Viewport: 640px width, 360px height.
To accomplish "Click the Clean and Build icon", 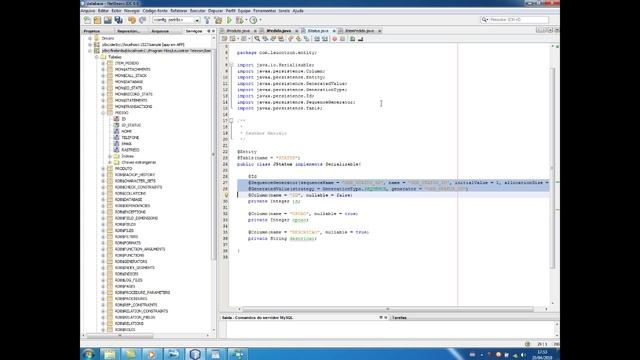I will [x=218, y=20].
